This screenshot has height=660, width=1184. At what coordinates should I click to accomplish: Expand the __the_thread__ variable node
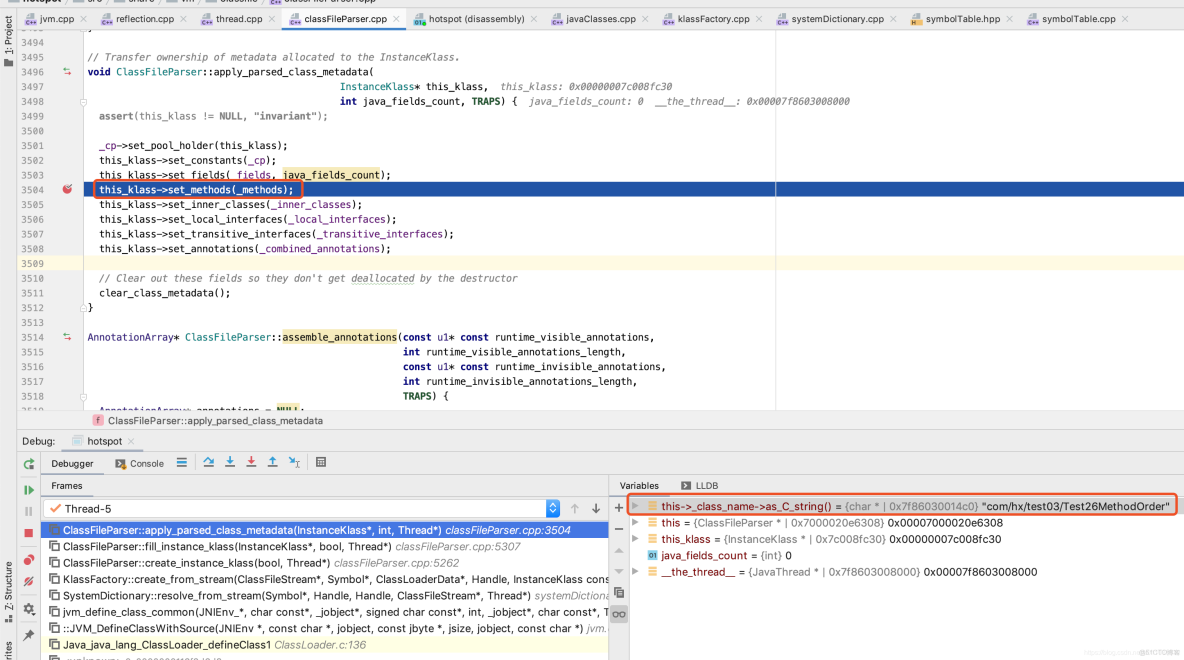[636, 572]
